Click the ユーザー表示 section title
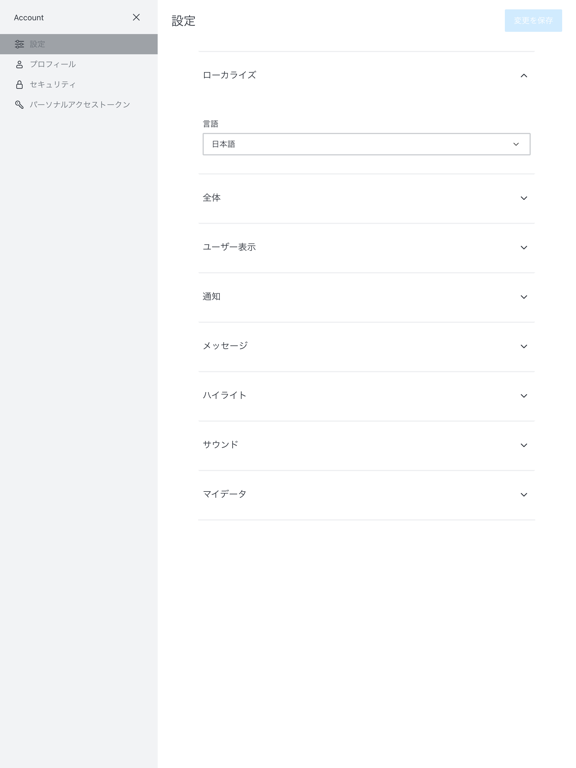576x768 pixels. pyautogui.click(x=229, y=247)
